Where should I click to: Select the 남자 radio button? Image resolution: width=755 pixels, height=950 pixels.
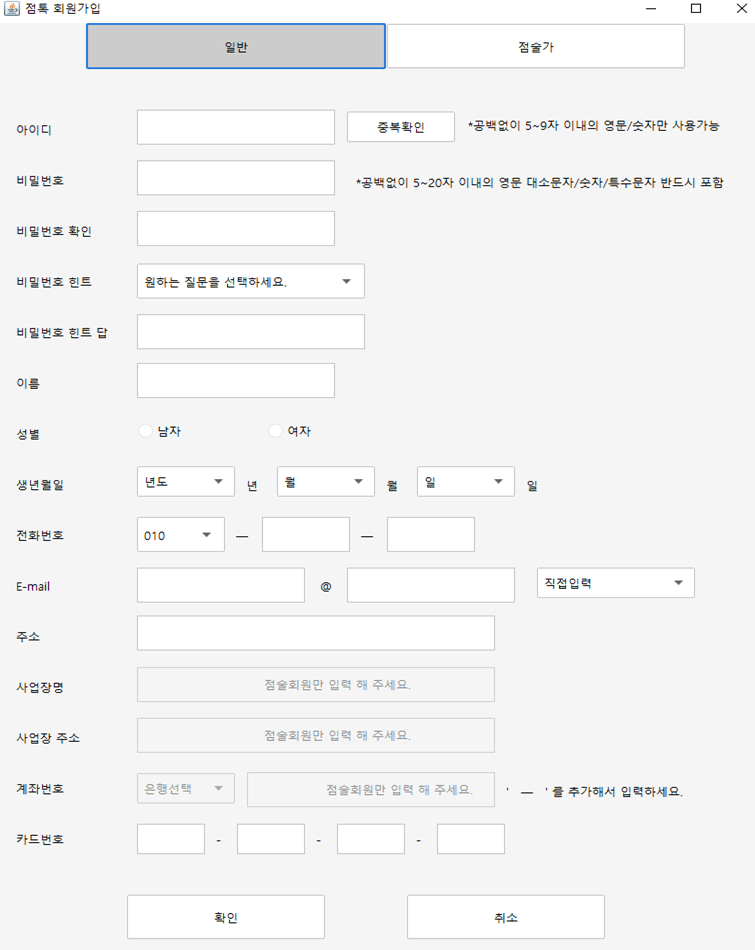145,431
